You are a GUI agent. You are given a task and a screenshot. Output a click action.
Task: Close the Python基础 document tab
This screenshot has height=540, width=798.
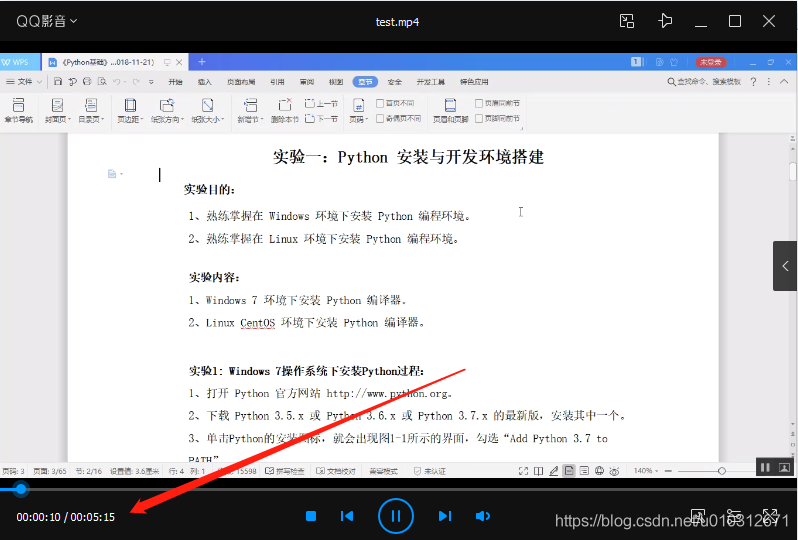(179, 62)
